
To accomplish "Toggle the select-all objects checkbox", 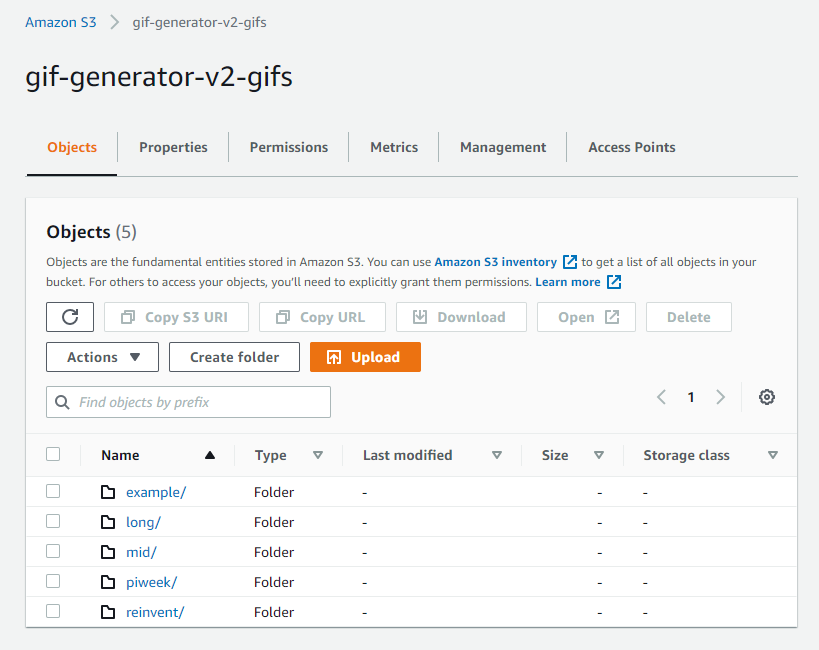I will point(53,454).
